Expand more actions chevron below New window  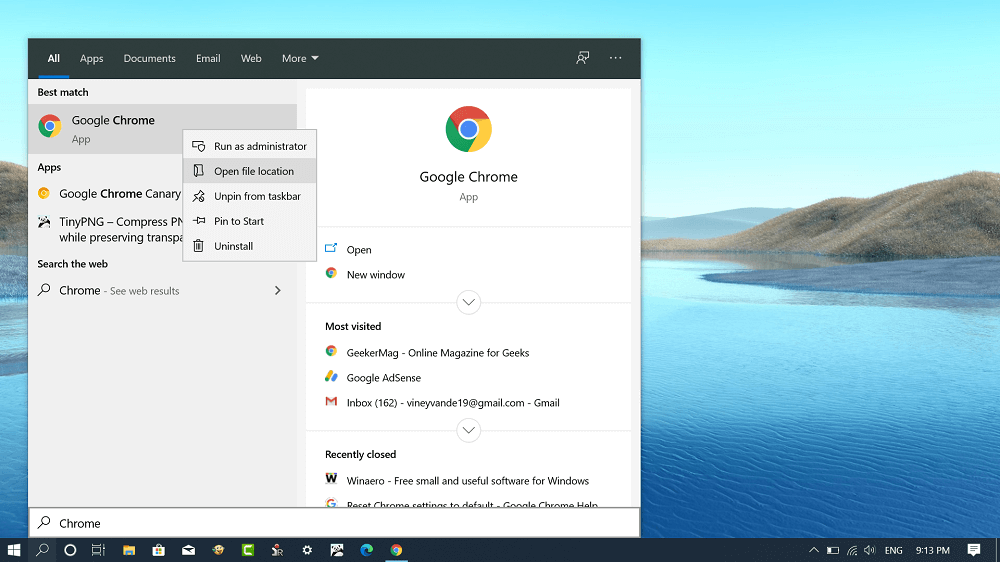tap(469, 302)
